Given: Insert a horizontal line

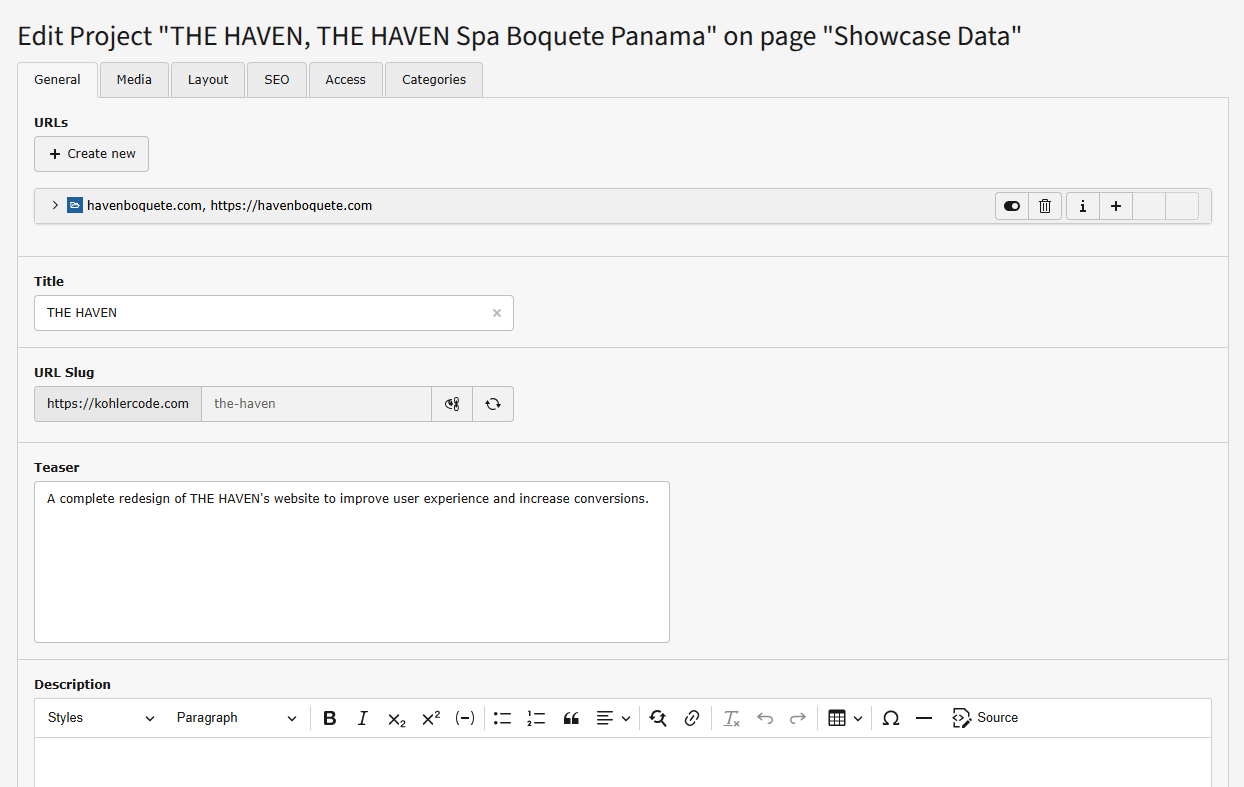Looking at the screenshot, I should 924,718.
